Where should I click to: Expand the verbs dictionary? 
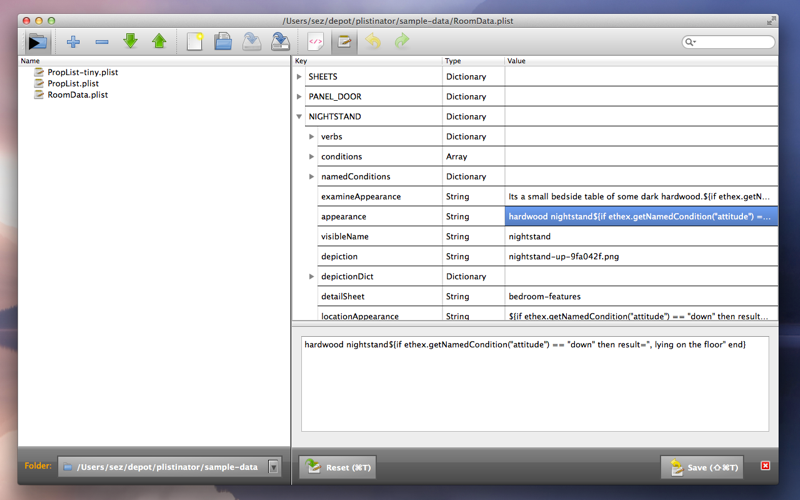311,136
